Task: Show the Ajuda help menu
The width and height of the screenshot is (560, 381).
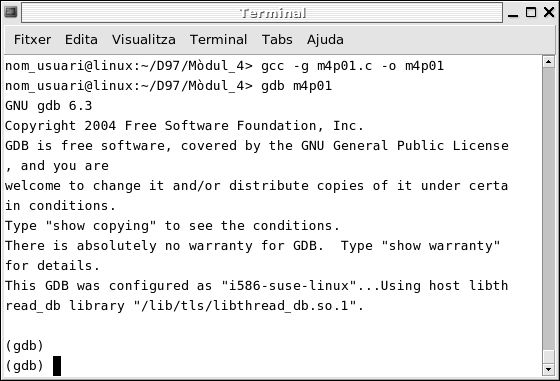Action: 325,40
